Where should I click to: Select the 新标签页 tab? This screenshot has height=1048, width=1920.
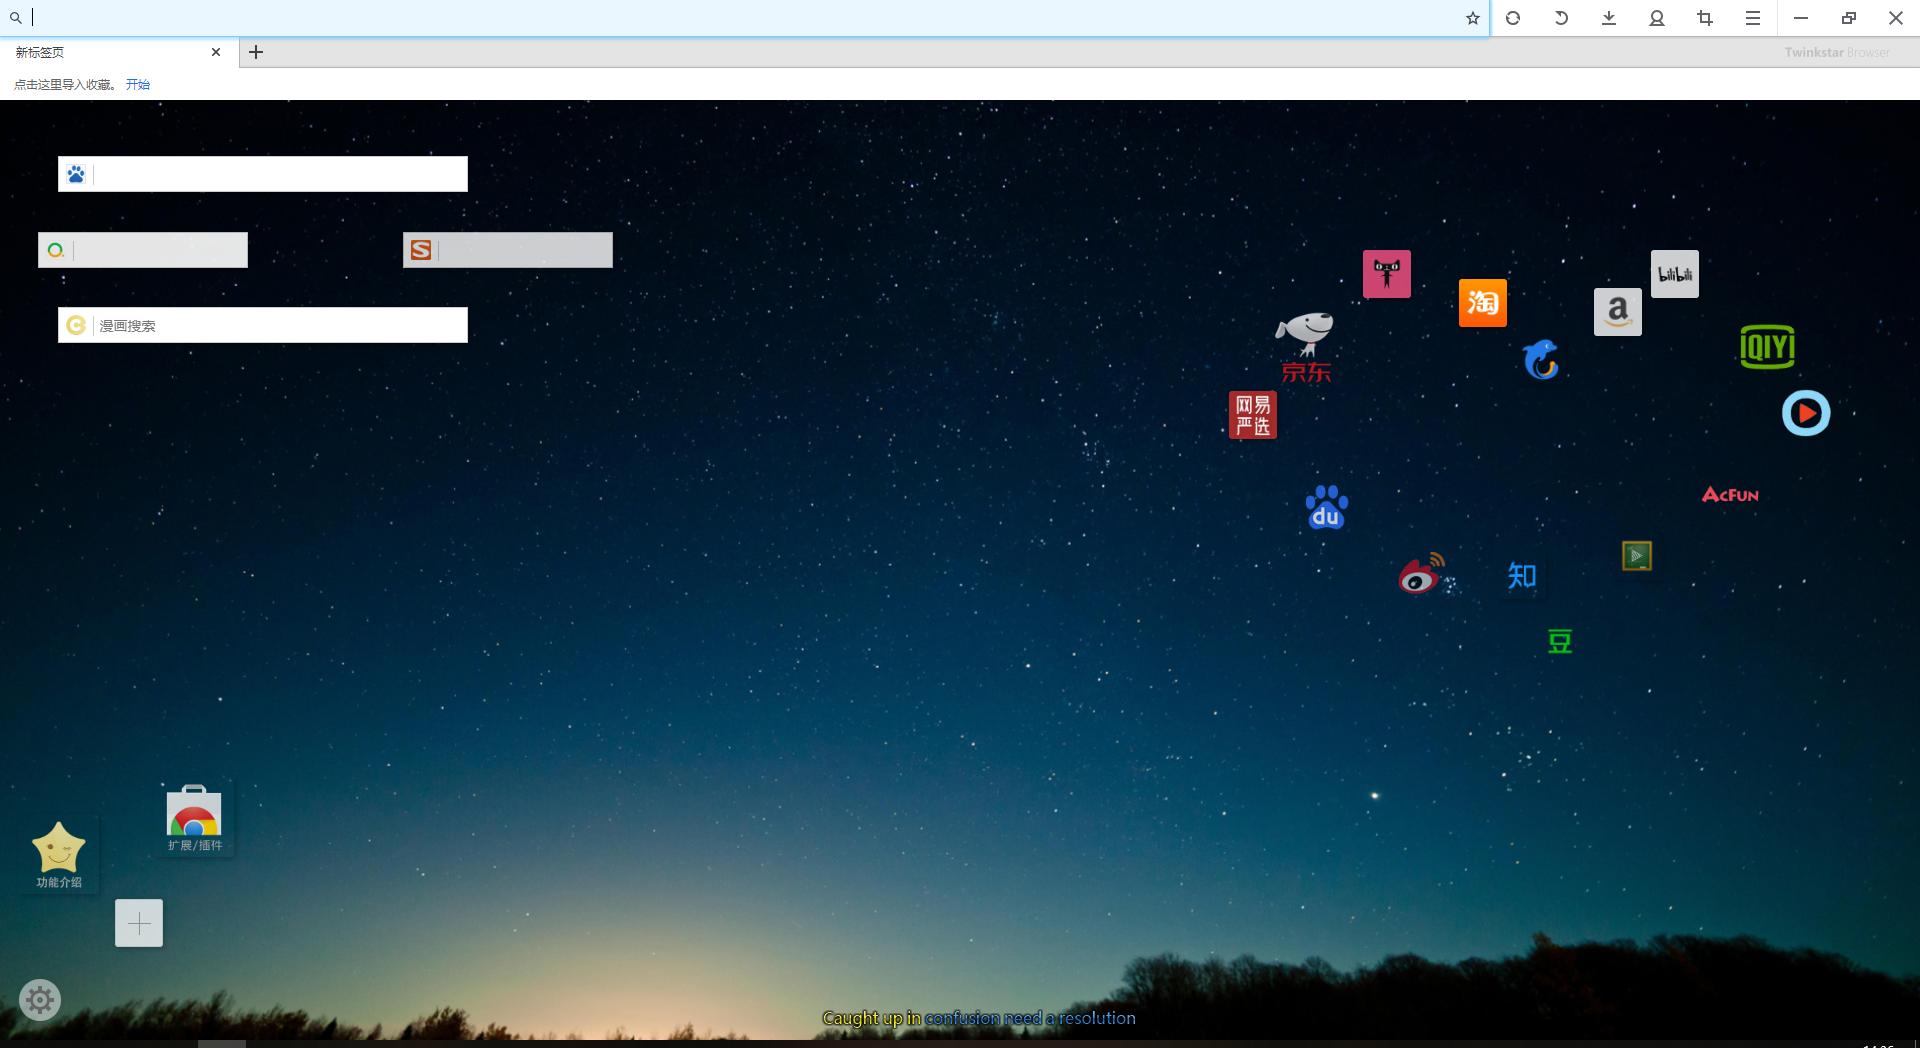click(120, 52)
